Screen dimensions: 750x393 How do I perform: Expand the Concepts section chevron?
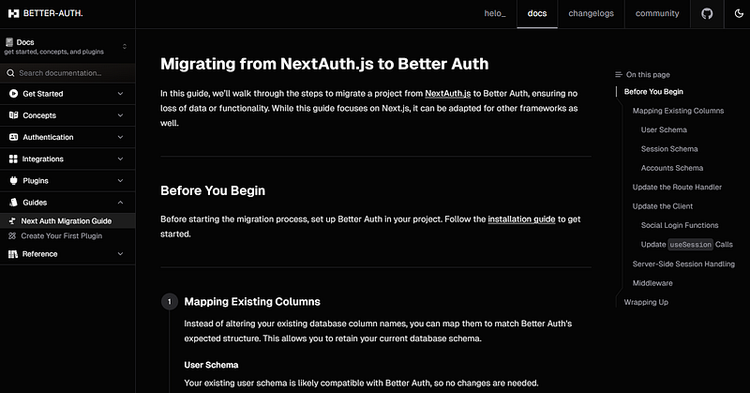point(121,115)
